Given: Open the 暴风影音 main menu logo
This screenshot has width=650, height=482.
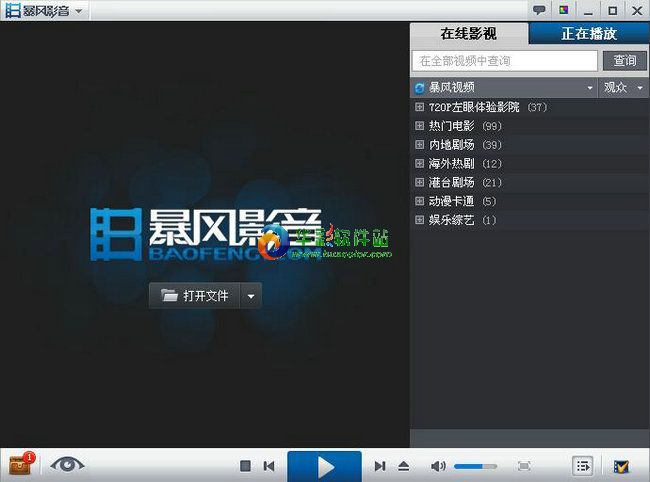Looking at the screenshot, I should point(37,10).
